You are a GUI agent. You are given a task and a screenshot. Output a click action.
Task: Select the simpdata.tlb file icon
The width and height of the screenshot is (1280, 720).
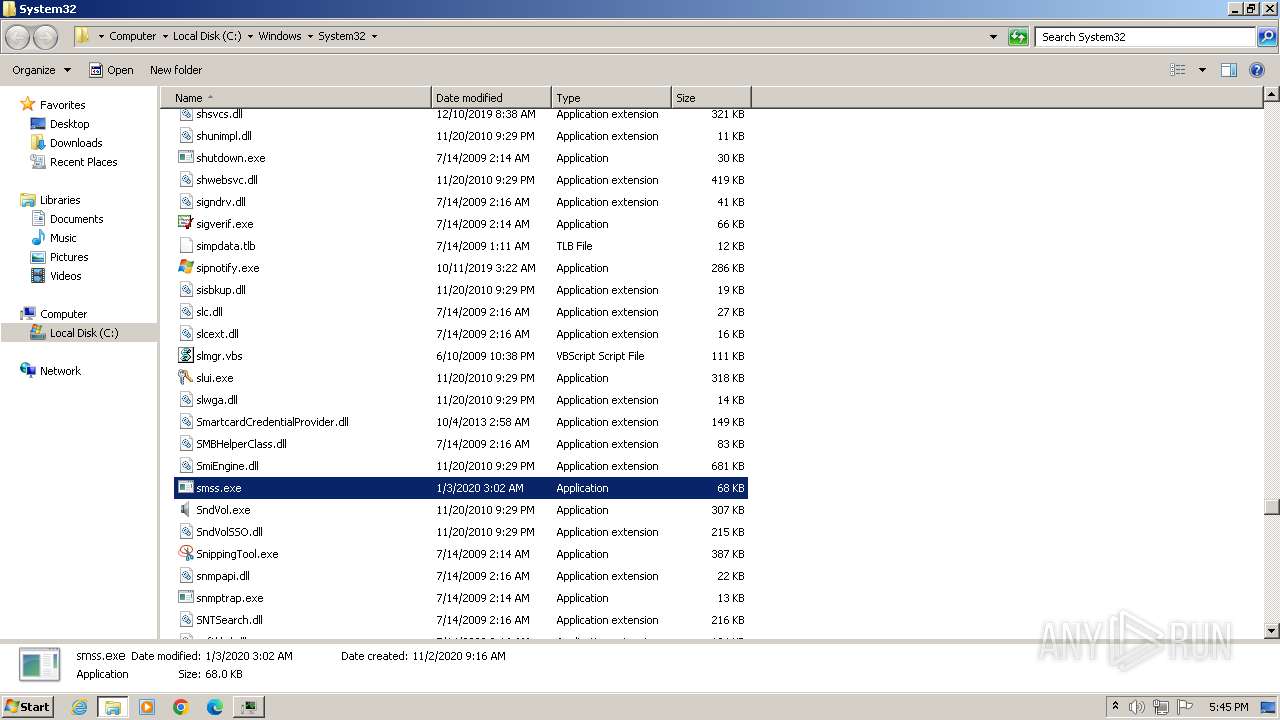point(185,246)
